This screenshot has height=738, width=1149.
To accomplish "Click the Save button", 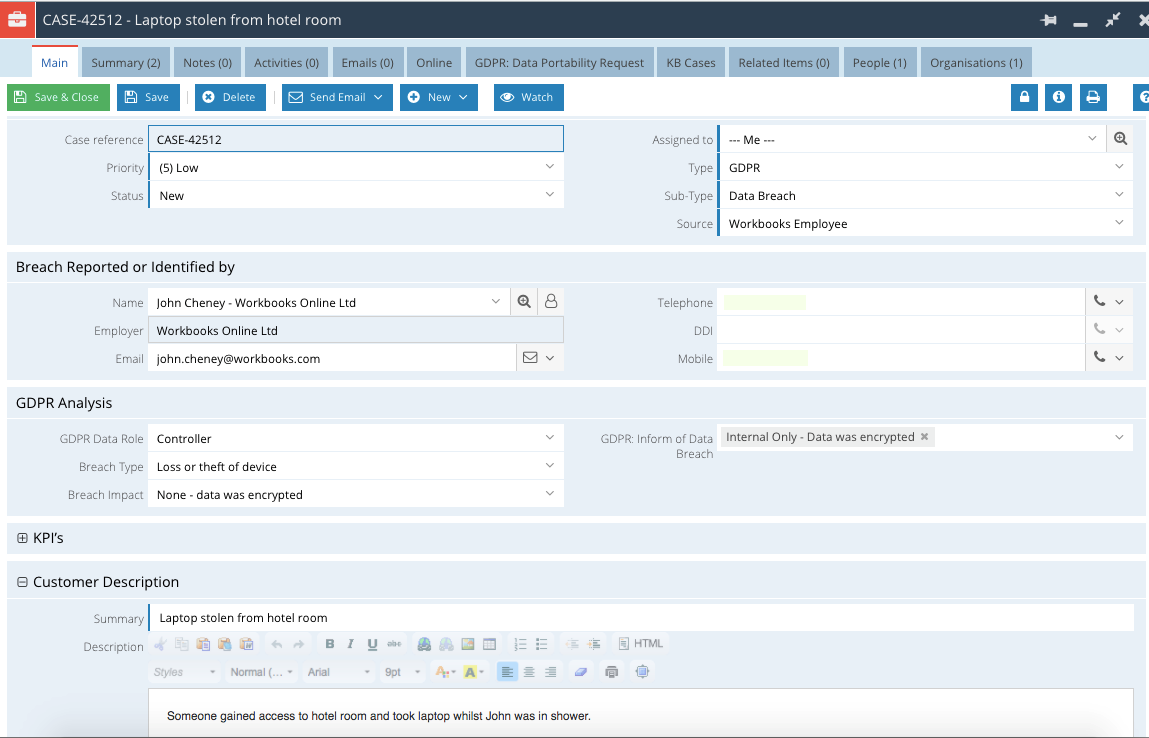I will (x=148, y=97).
